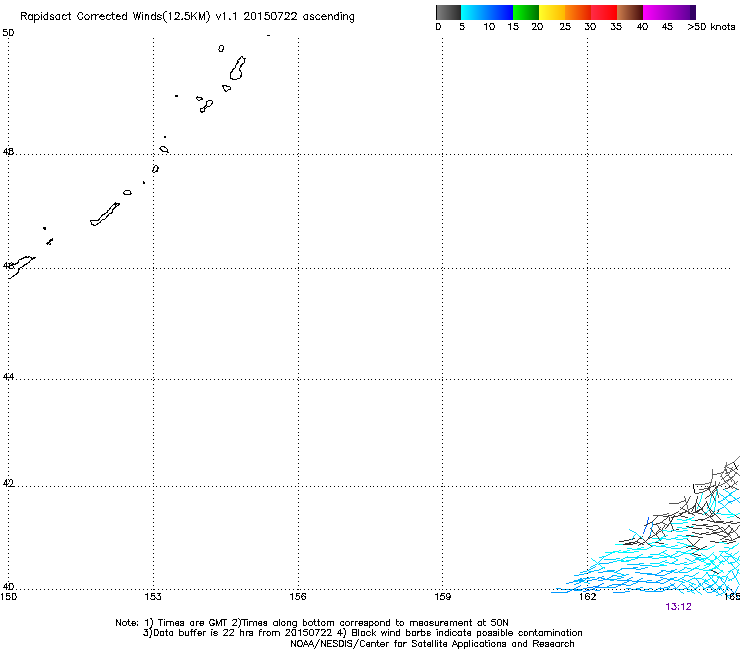Screen dimensions: 740x650
Task: Click the latitude label '42' on the left axis
Action: [x=8, y=483]
